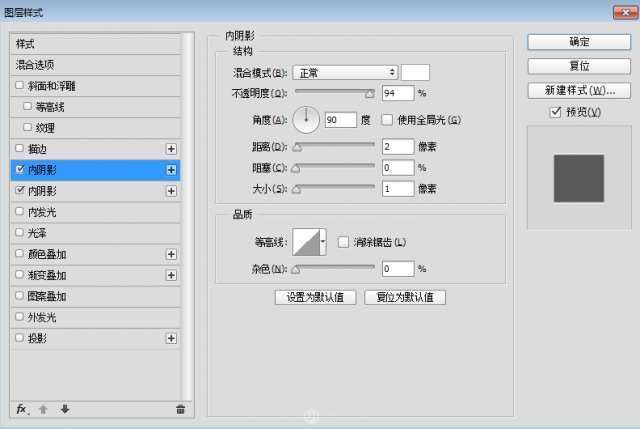Click the 等高线 contour thumbnail

point(306,242)
